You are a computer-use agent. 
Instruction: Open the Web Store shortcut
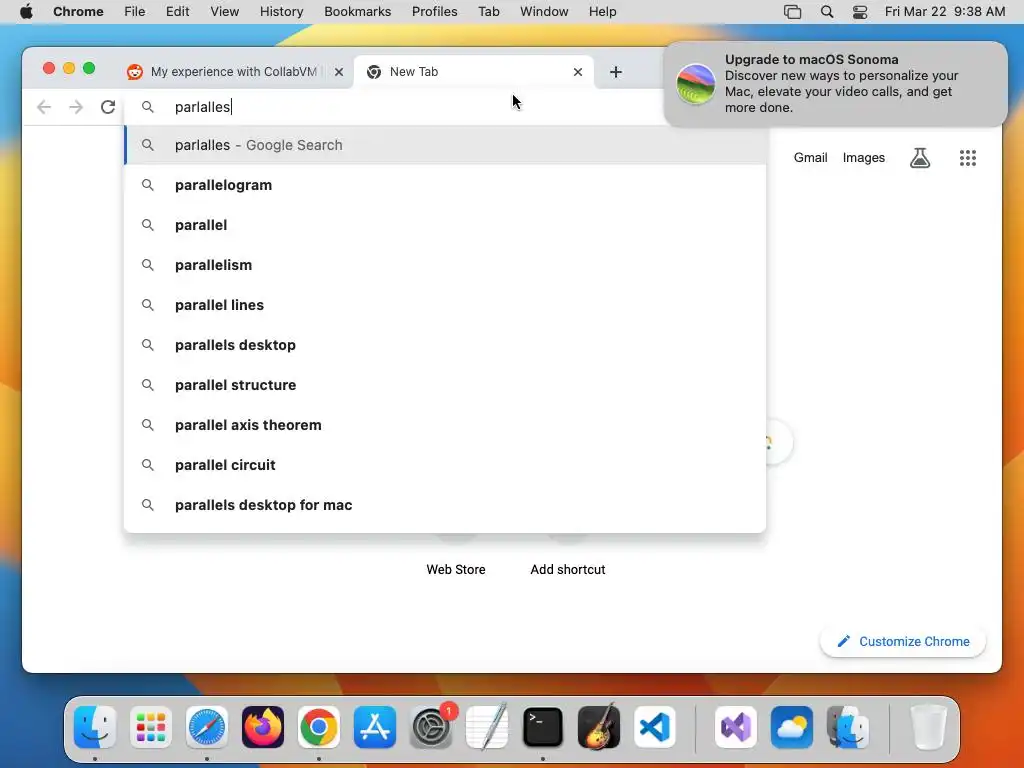(456, 569)
